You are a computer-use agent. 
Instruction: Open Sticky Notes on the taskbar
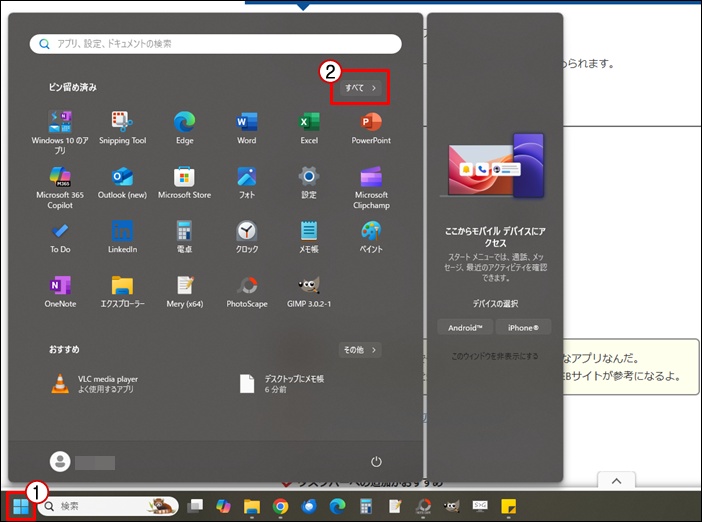(509, 506)
